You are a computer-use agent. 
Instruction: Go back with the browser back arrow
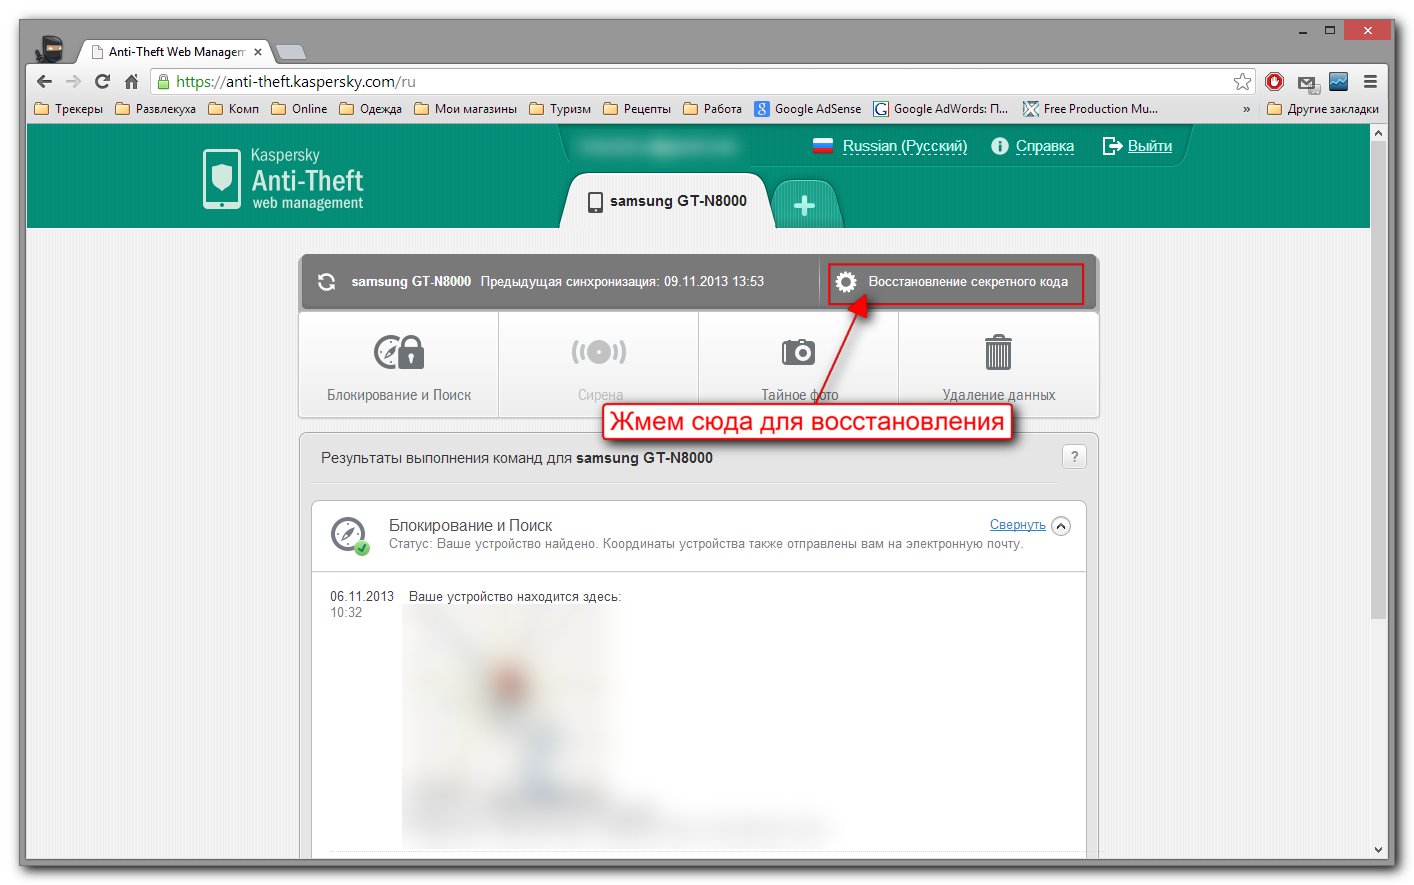click(x=44, y=82)
